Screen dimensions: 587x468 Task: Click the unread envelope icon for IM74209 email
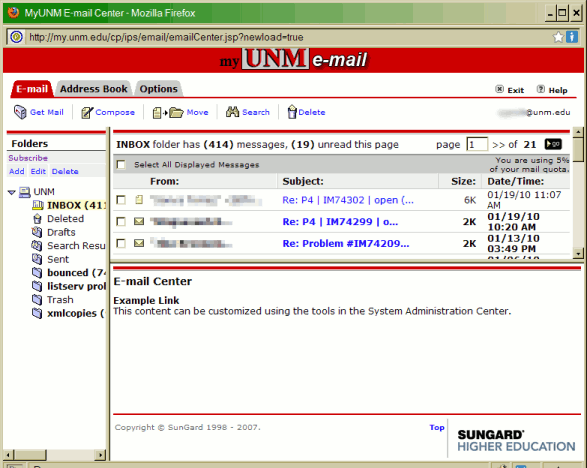click(139, 243)
